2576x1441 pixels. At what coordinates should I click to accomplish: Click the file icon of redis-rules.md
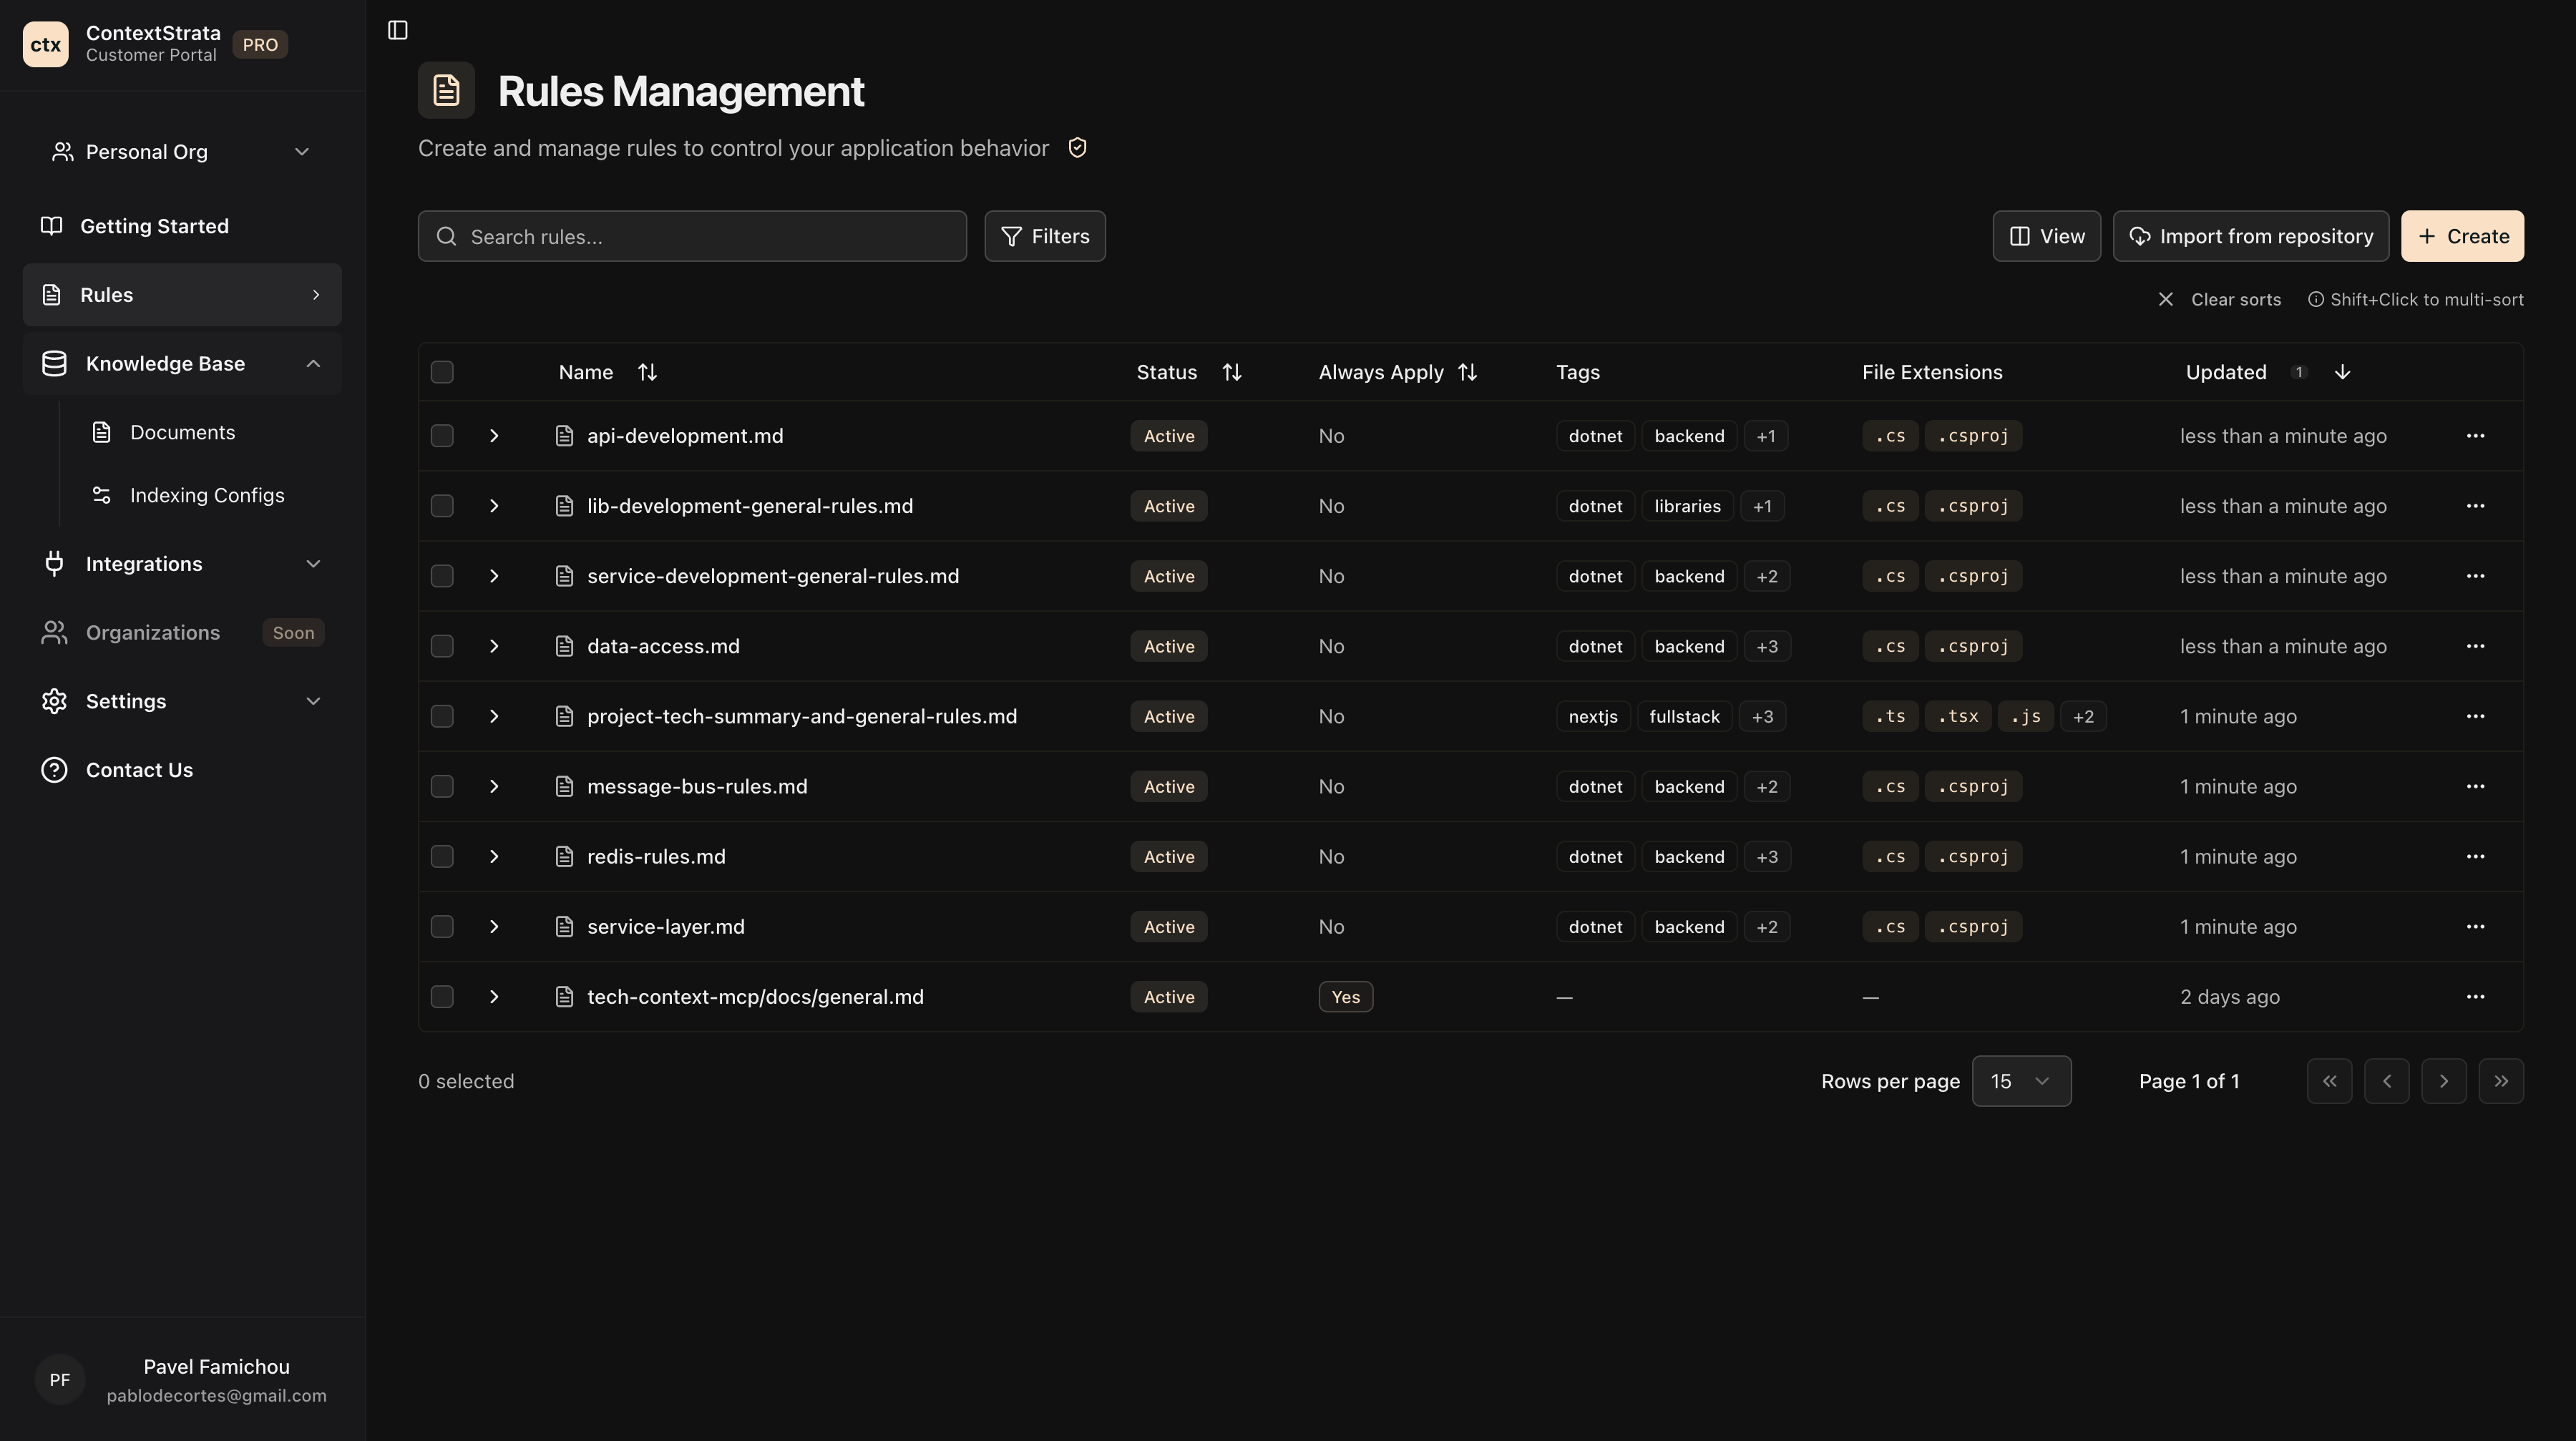564,856
